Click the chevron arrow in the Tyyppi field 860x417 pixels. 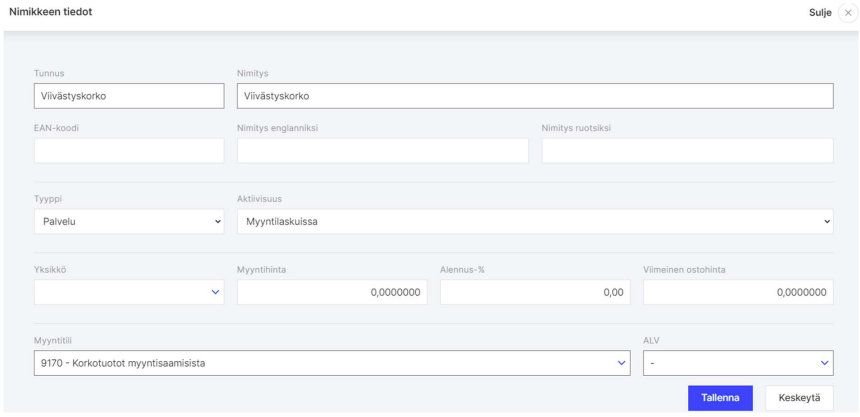pos(218,221)
